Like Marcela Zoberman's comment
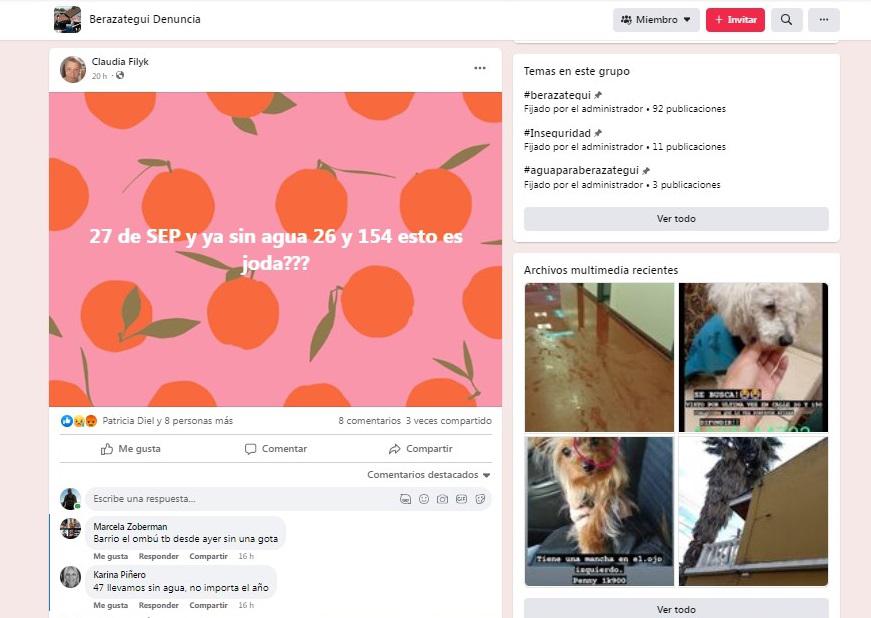Viewport: 871px width, 618px height. (110, 556)
